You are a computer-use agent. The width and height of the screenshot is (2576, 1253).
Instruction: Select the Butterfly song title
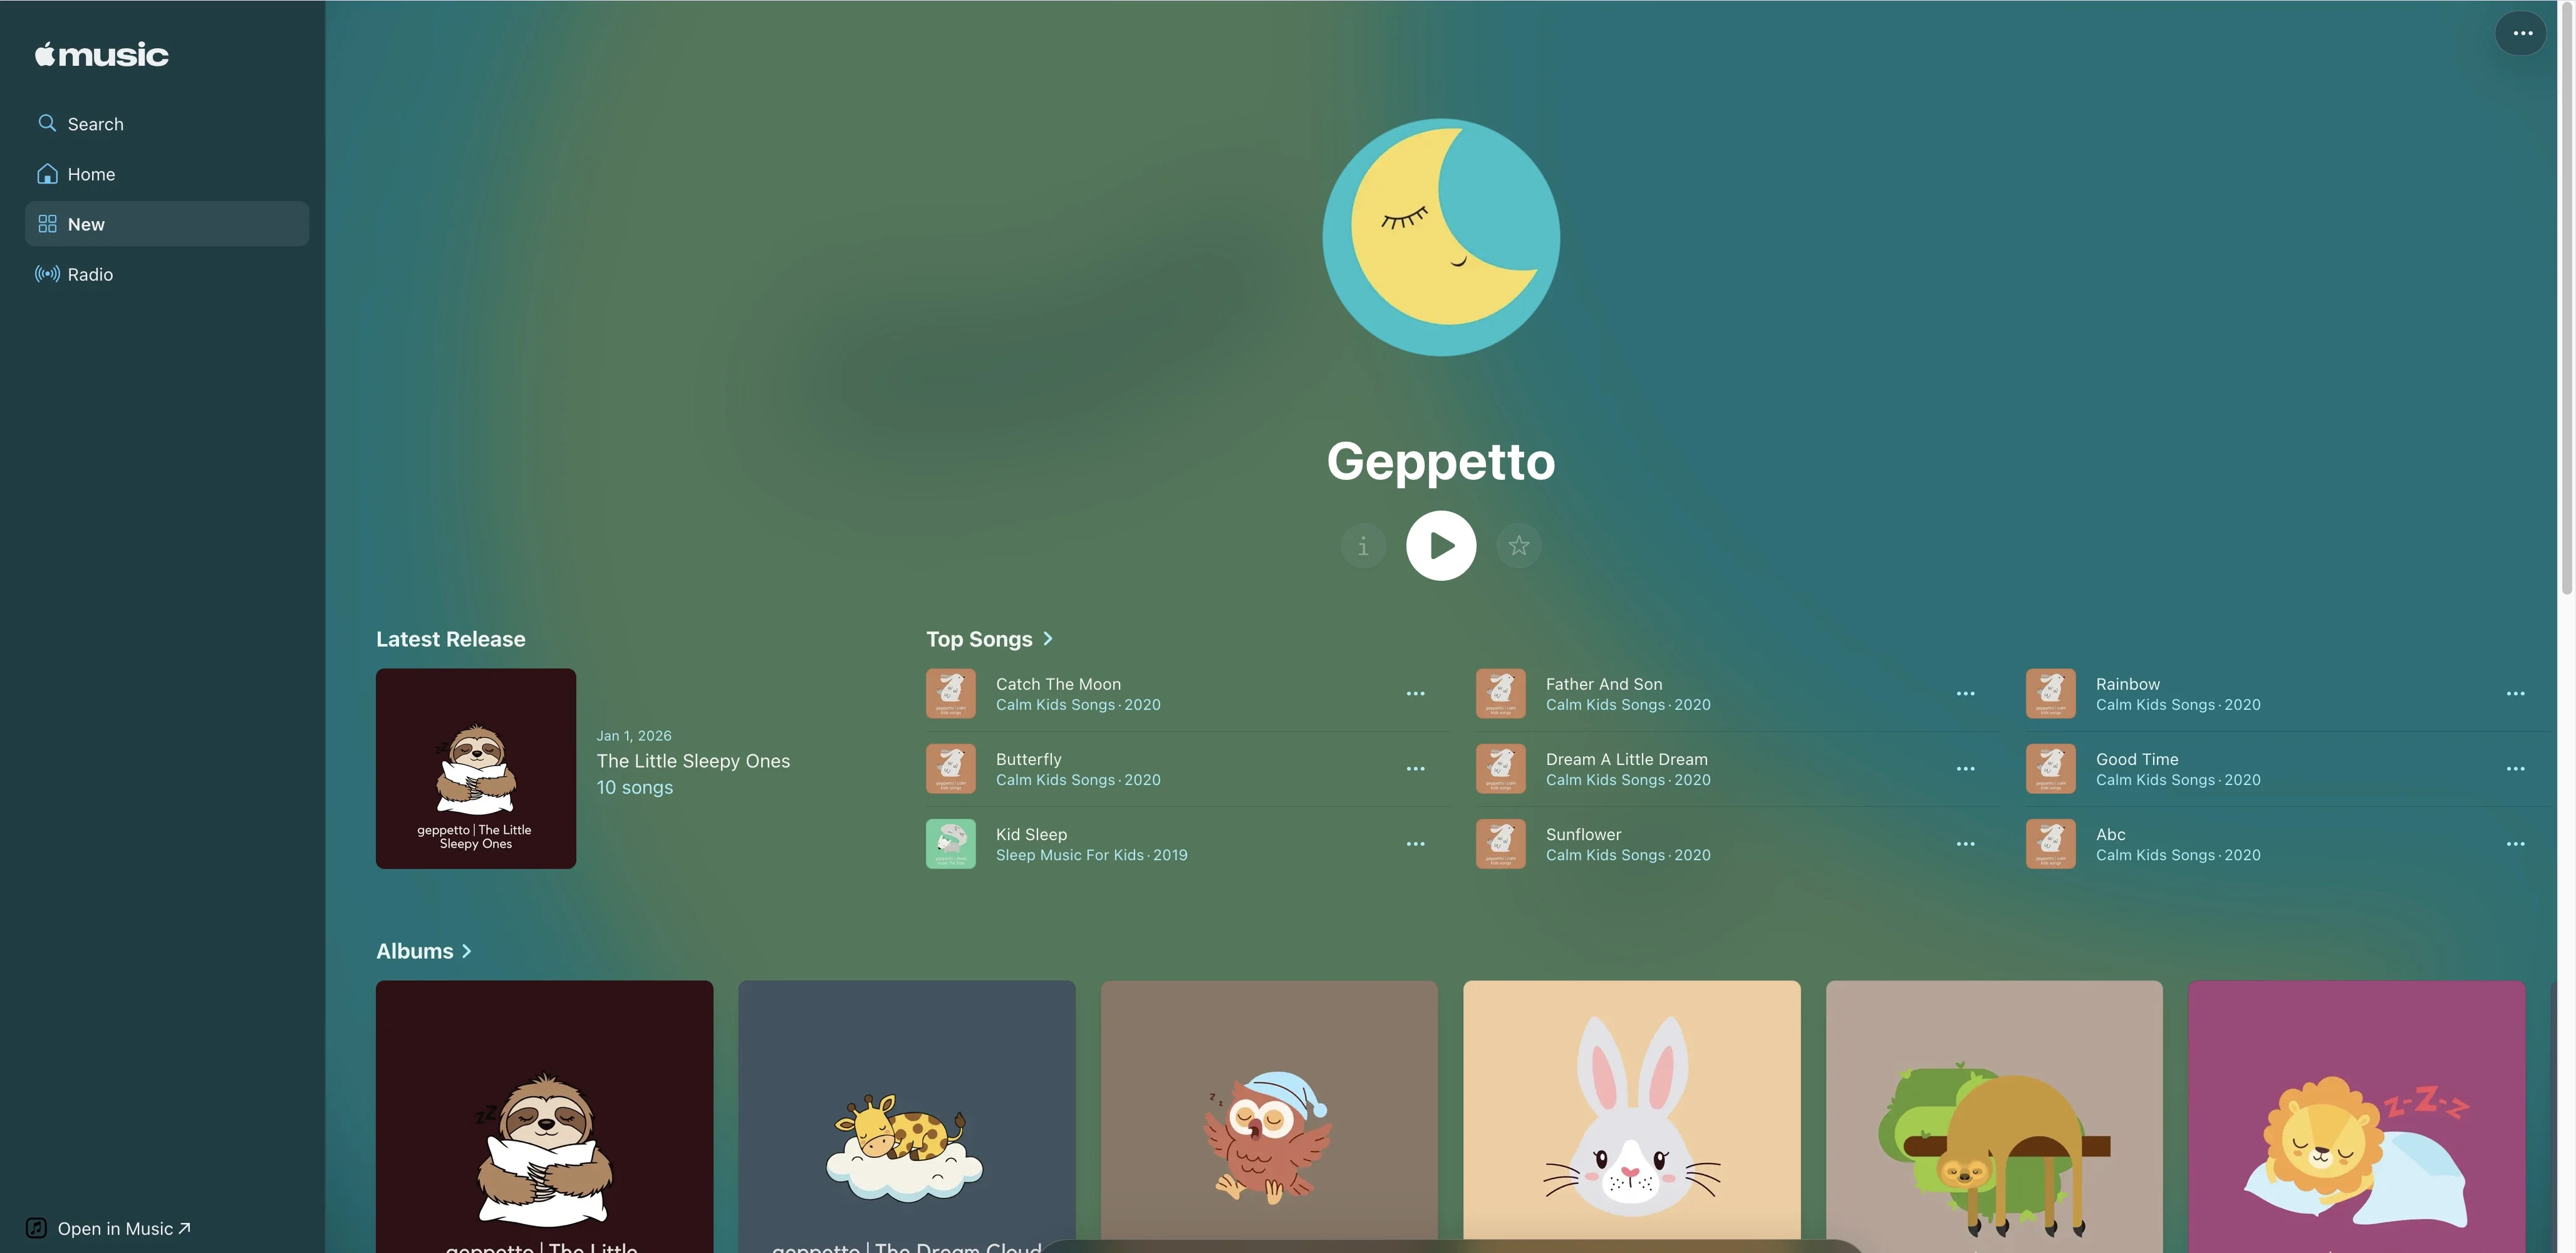1028,759
